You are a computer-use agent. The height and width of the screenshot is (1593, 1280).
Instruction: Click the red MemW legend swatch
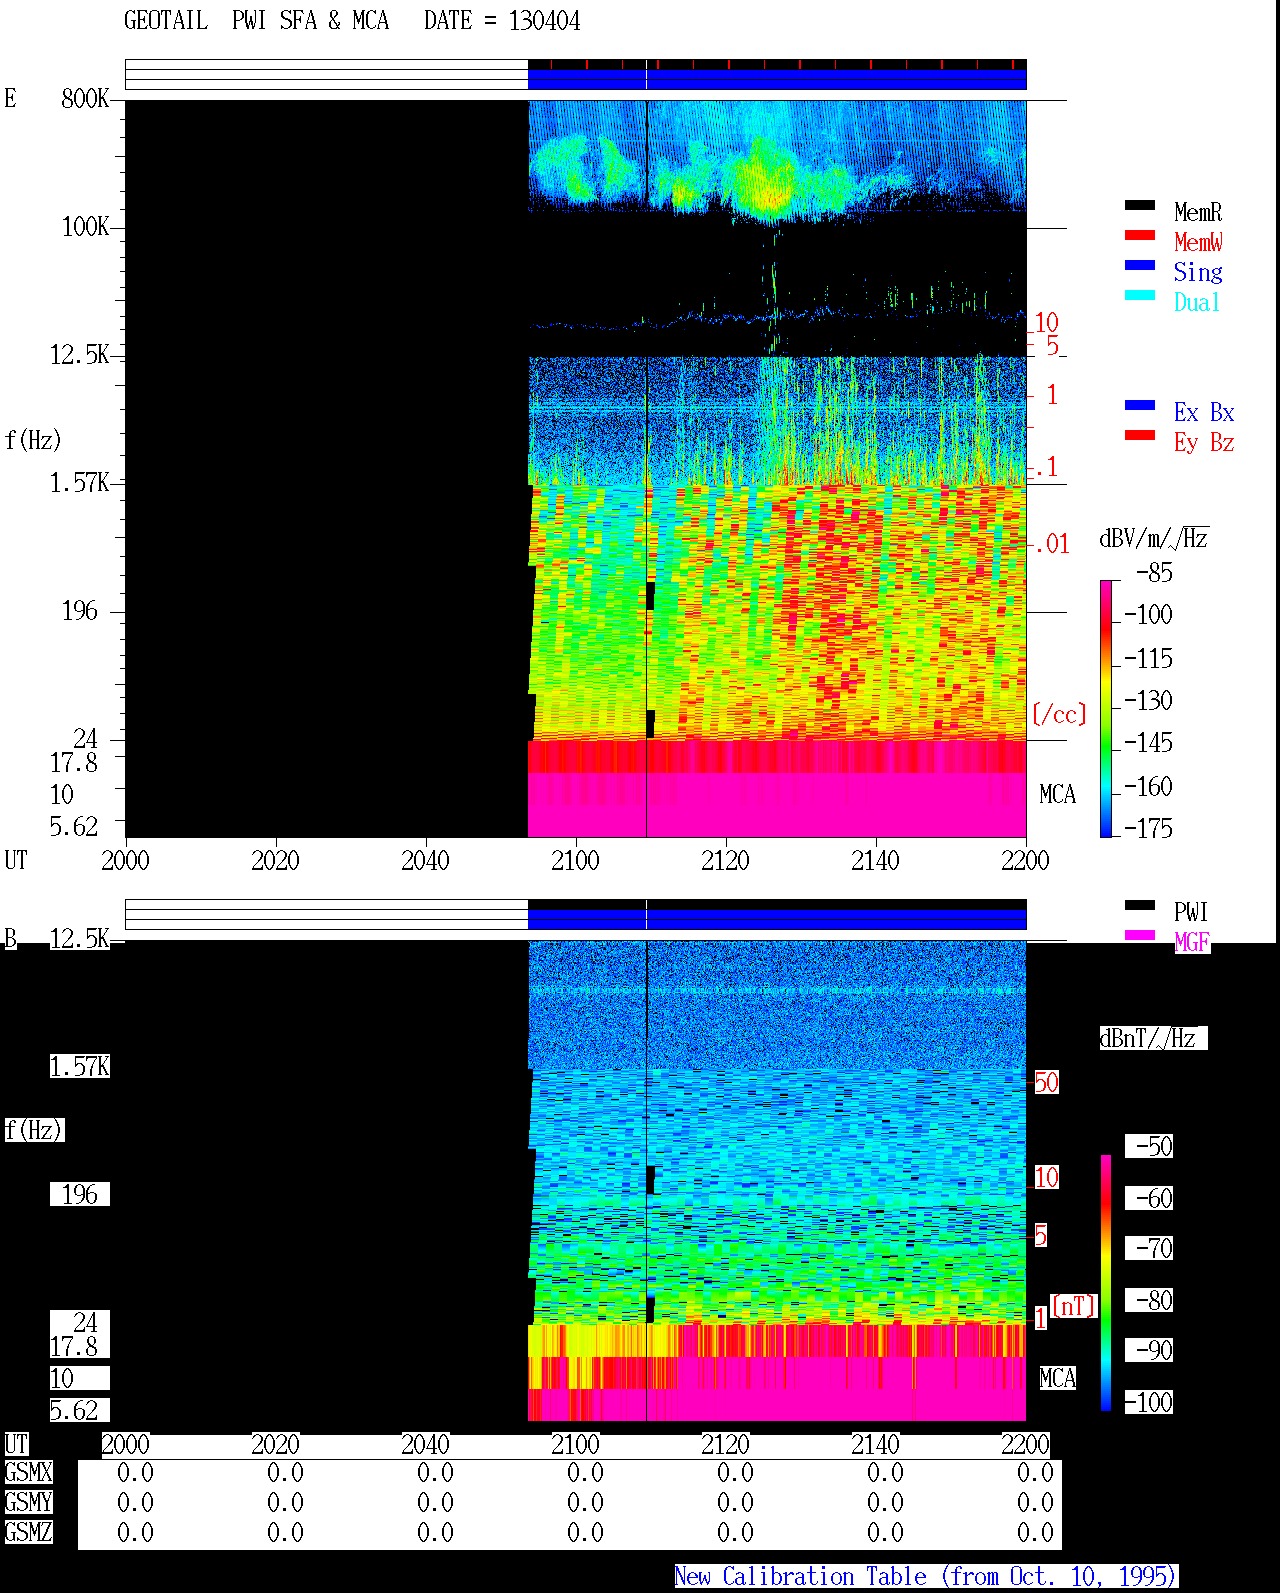pyautogui.click(x=1140, y=235)
